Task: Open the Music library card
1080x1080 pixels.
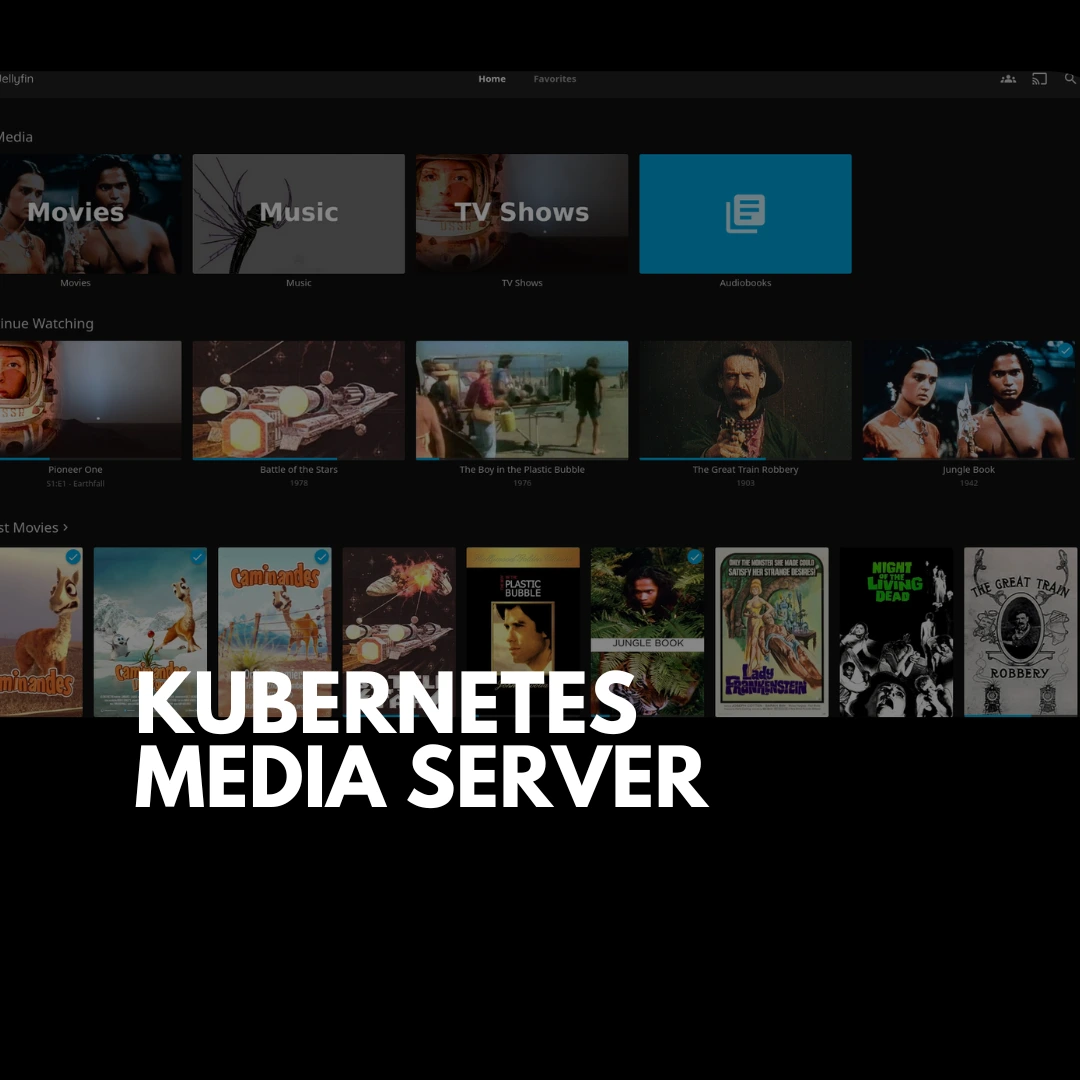Action: (298, 214)
